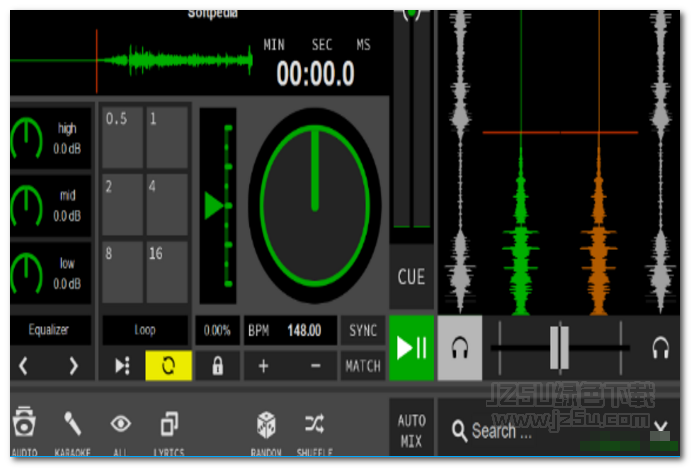691x468 pixels.
Task: Click the right headphone monitor icon
Action: [x=660, y=348]
